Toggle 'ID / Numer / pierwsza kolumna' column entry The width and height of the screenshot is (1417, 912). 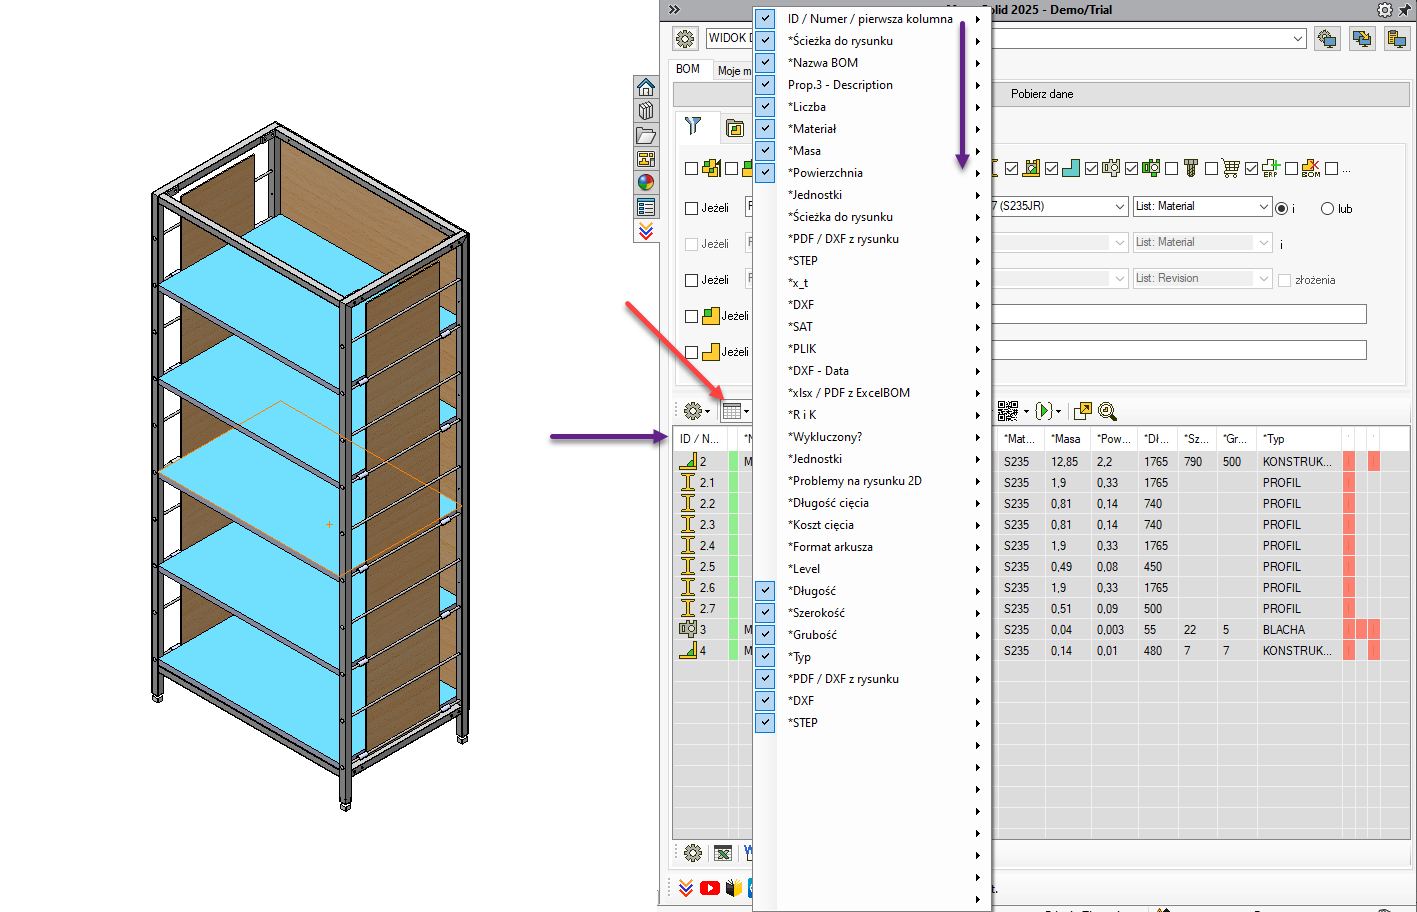click(872, 19)
